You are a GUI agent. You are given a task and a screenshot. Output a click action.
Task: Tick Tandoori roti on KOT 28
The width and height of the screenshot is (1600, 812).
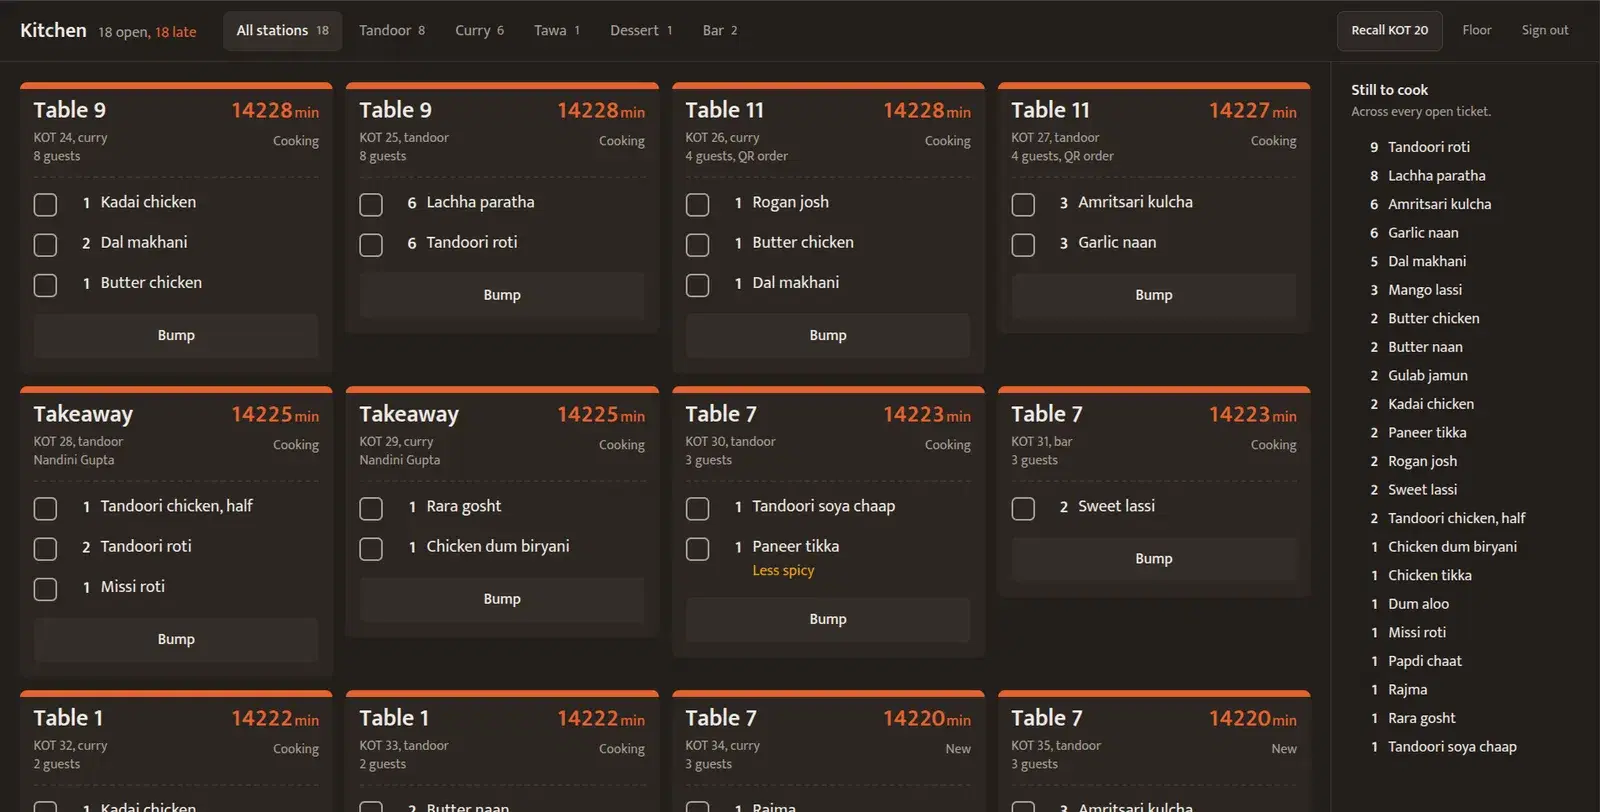pyautogui.click(x=45, y=549)
